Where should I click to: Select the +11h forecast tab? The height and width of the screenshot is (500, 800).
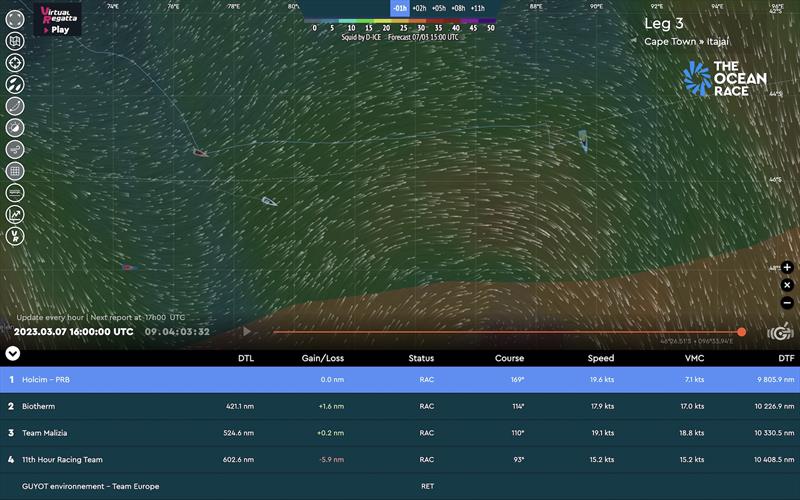pyautogui.click(x=478, y=8)
